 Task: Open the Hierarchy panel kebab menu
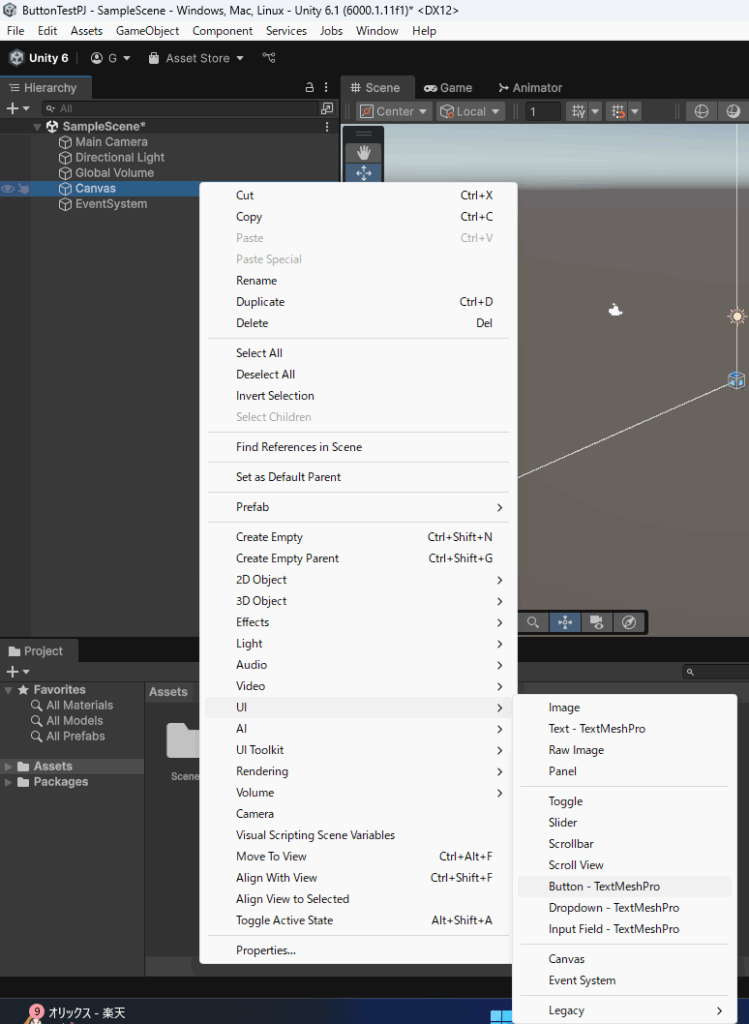[326, 88]
